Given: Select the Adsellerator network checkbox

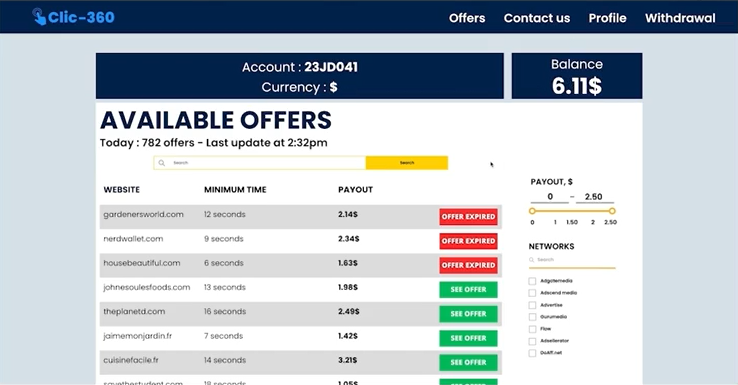Looking at the screenshot, I should coord(532,341).
